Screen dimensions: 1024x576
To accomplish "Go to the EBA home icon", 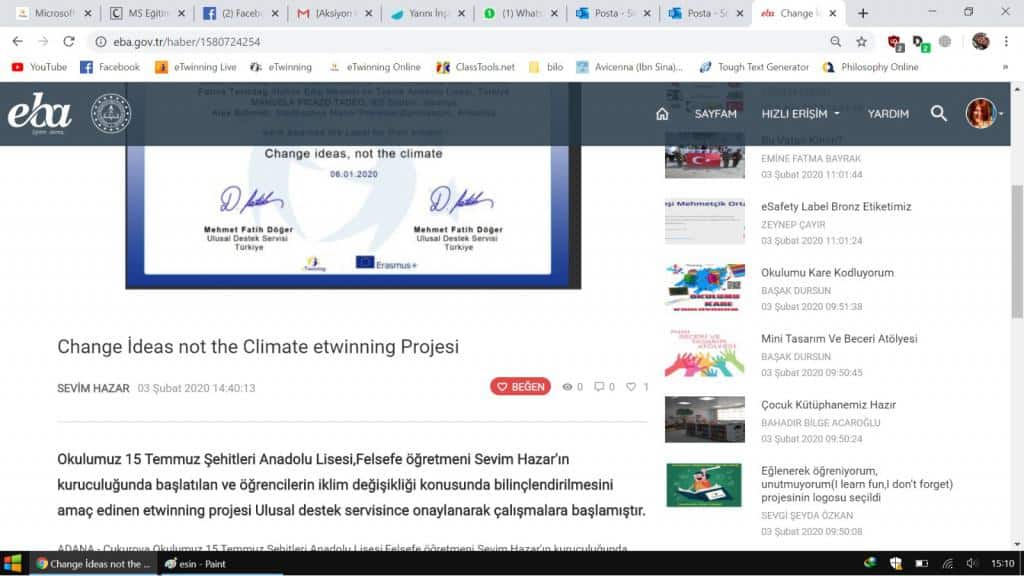I will point(662,114).
